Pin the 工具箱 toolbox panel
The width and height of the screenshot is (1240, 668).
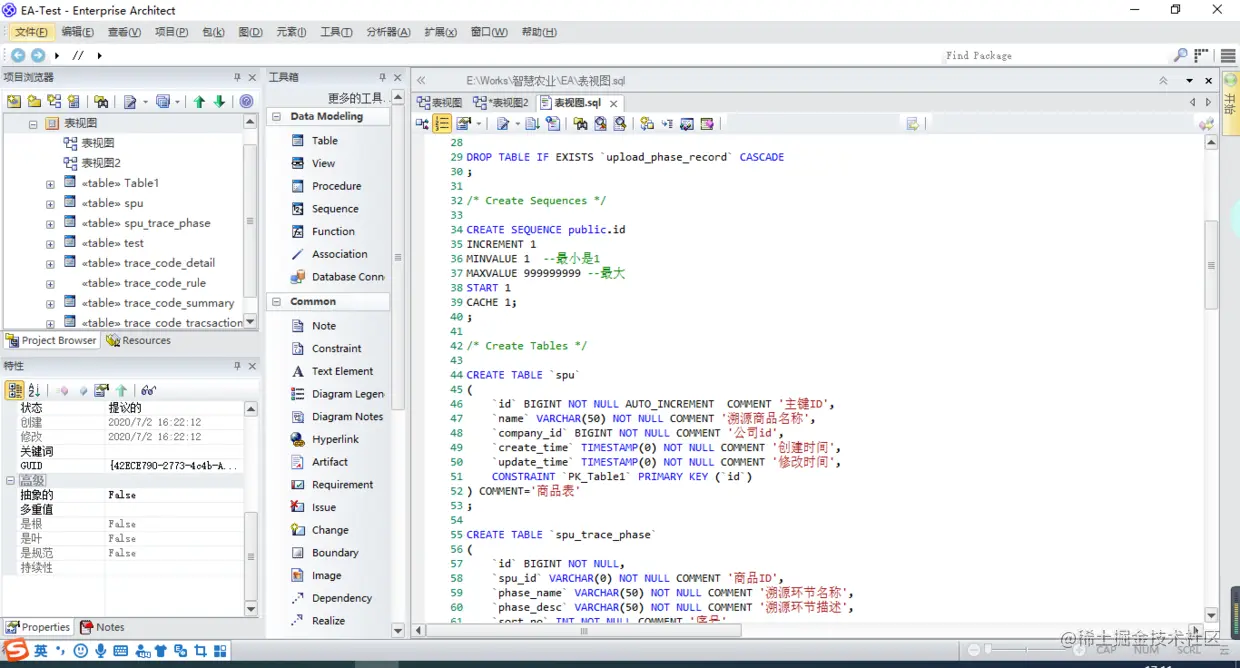coord(382,77)
